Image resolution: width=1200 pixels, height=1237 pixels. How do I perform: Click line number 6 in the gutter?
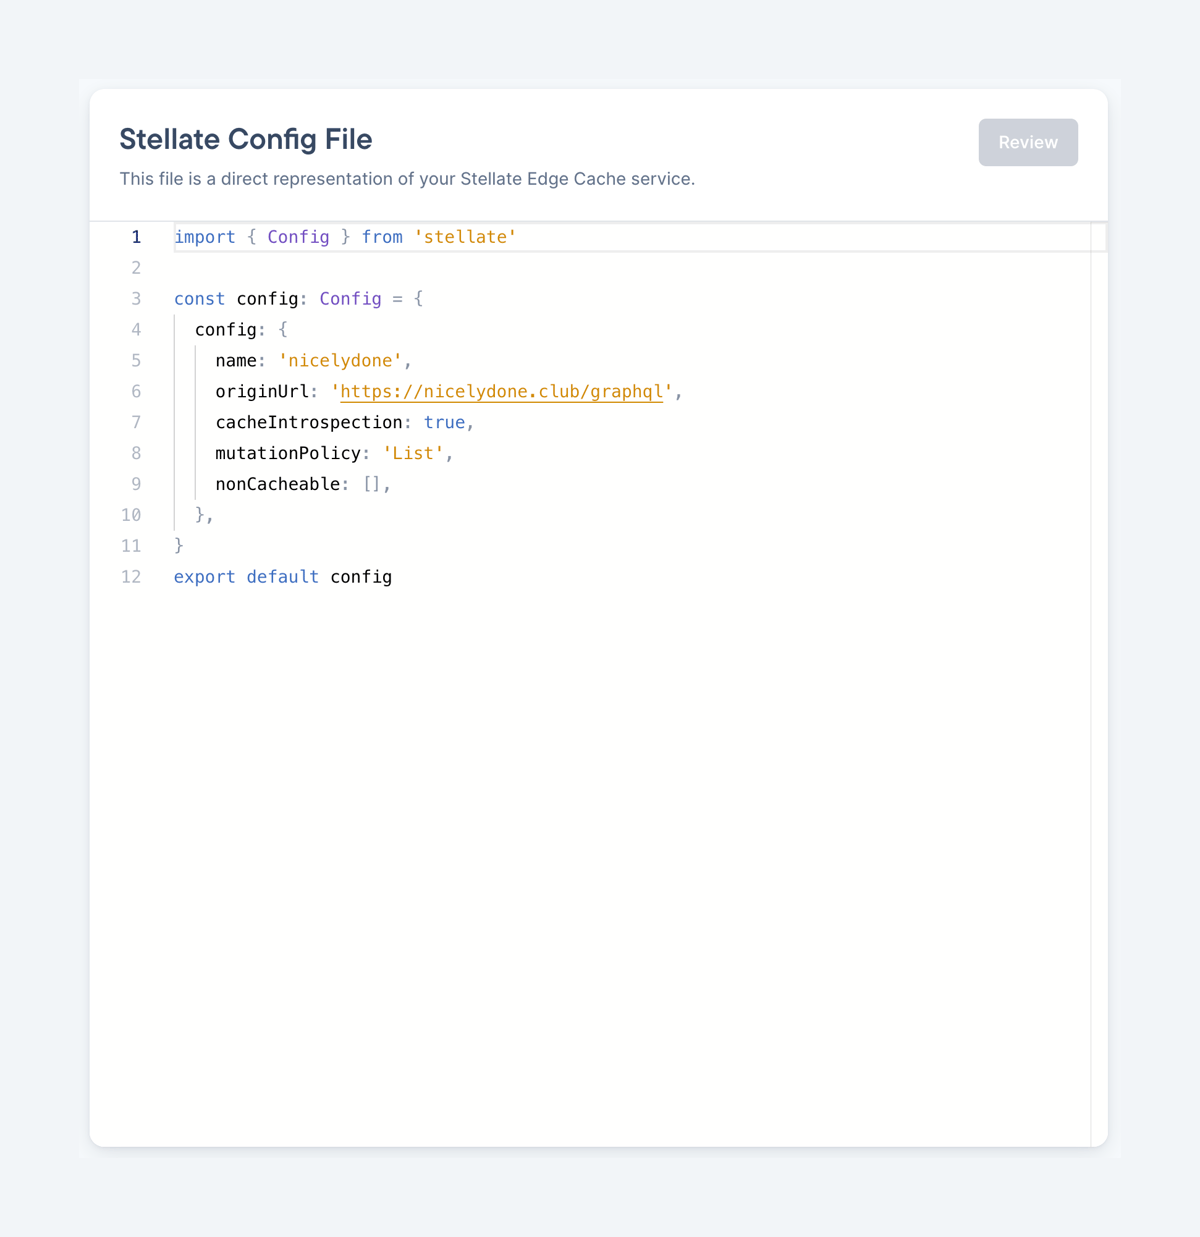(x=136, y=391)
